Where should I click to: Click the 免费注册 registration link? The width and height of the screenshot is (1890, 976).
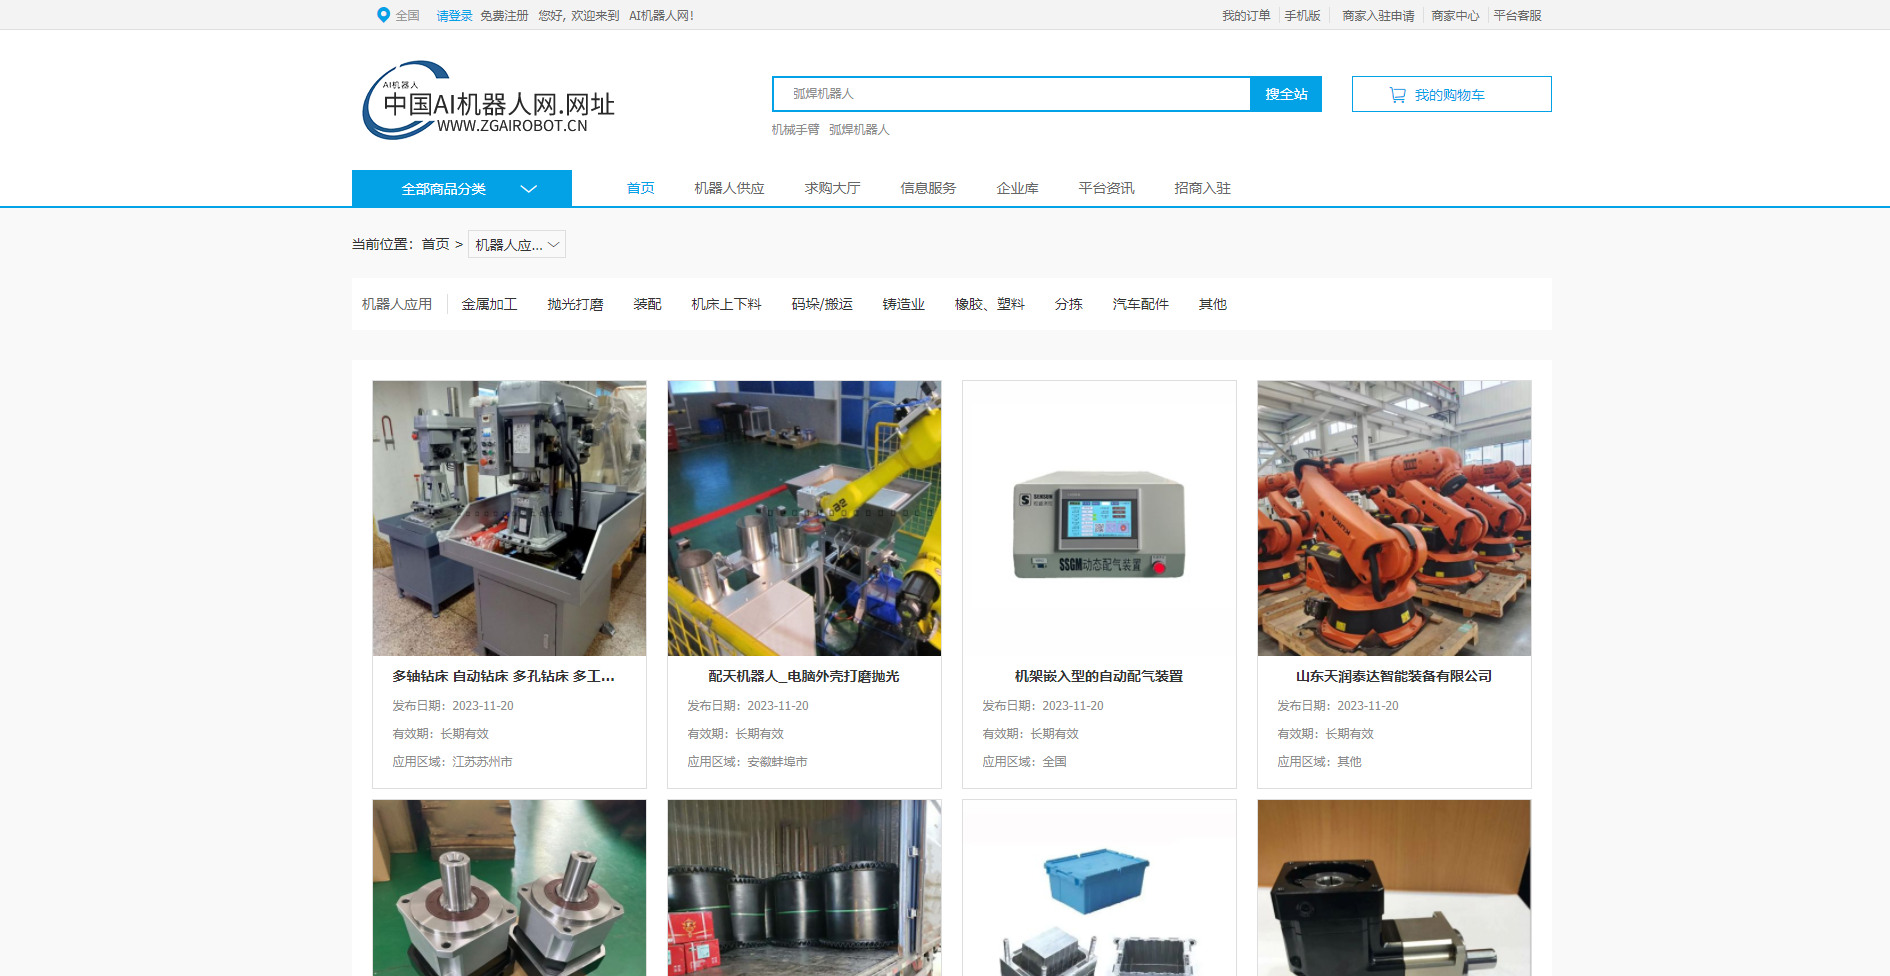(x=504, y=16)
